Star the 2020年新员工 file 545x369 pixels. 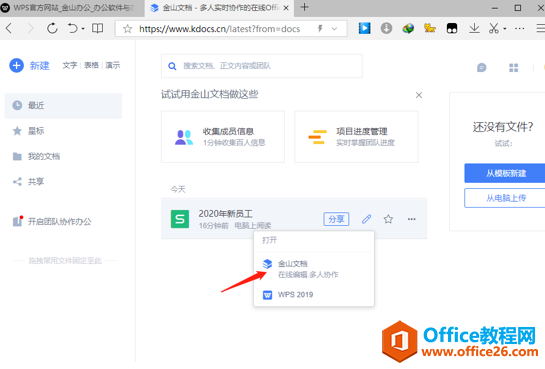pos(388,219)
